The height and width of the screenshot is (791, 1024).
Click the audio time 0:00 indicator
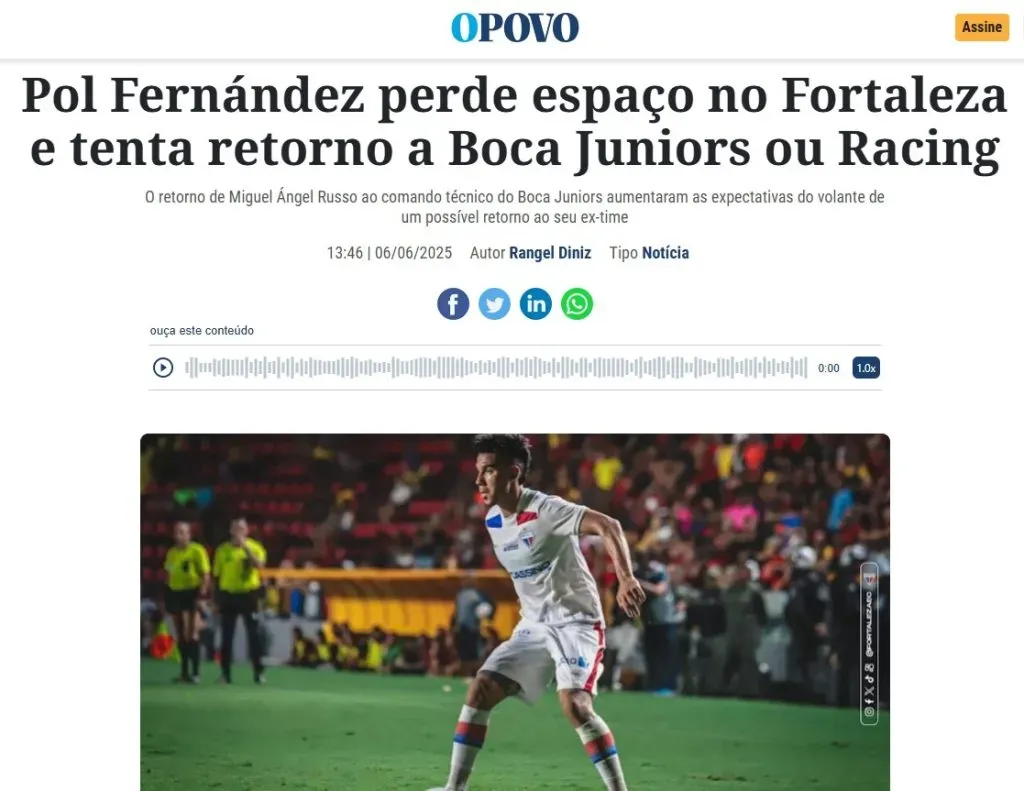[x=829, y=368]
